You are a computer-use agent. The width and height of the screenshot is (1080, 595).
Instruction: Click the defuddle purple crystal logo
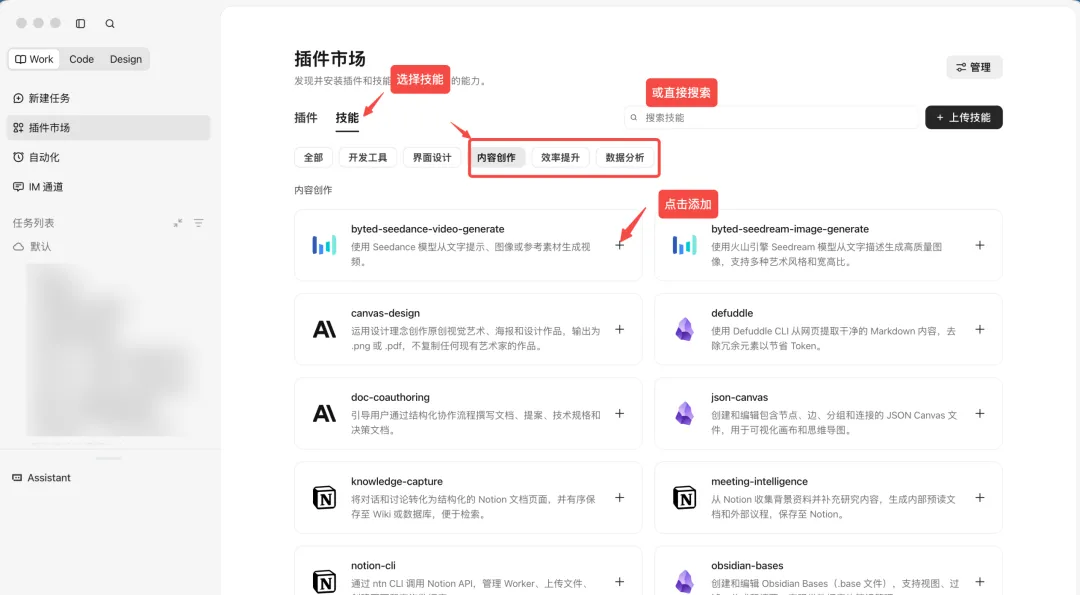point(685,329)
